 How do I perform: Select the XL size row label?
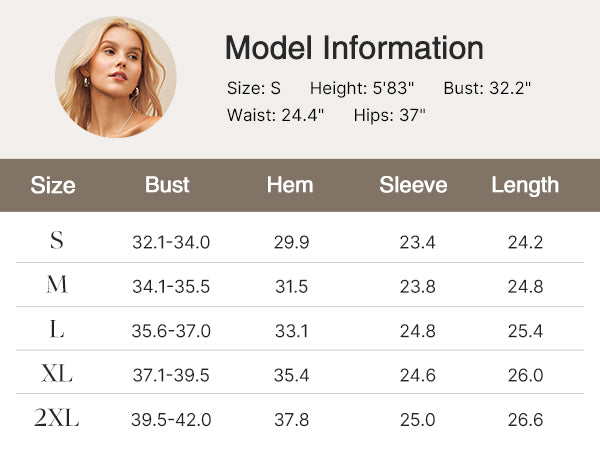[x=57, y=374]
